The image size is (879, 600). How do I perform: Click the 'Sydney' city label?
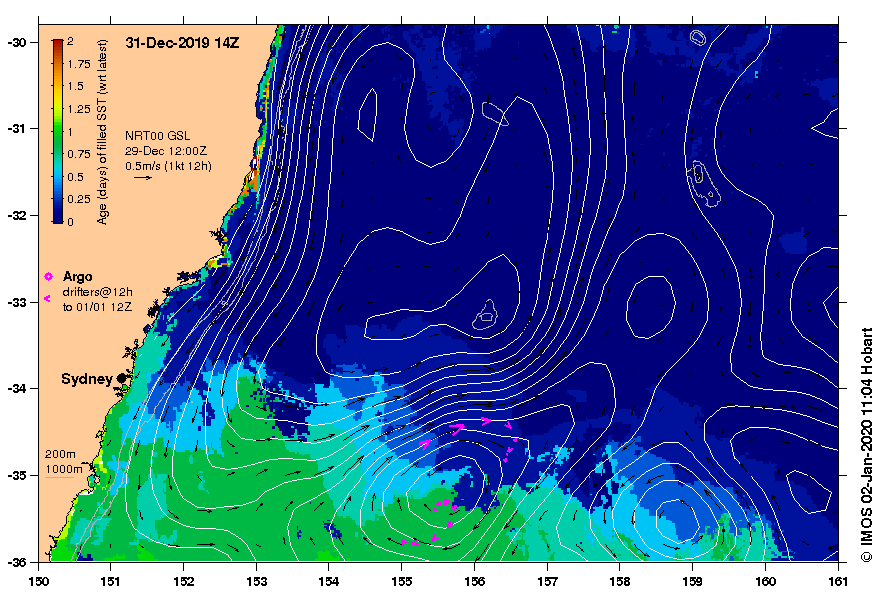87,379
